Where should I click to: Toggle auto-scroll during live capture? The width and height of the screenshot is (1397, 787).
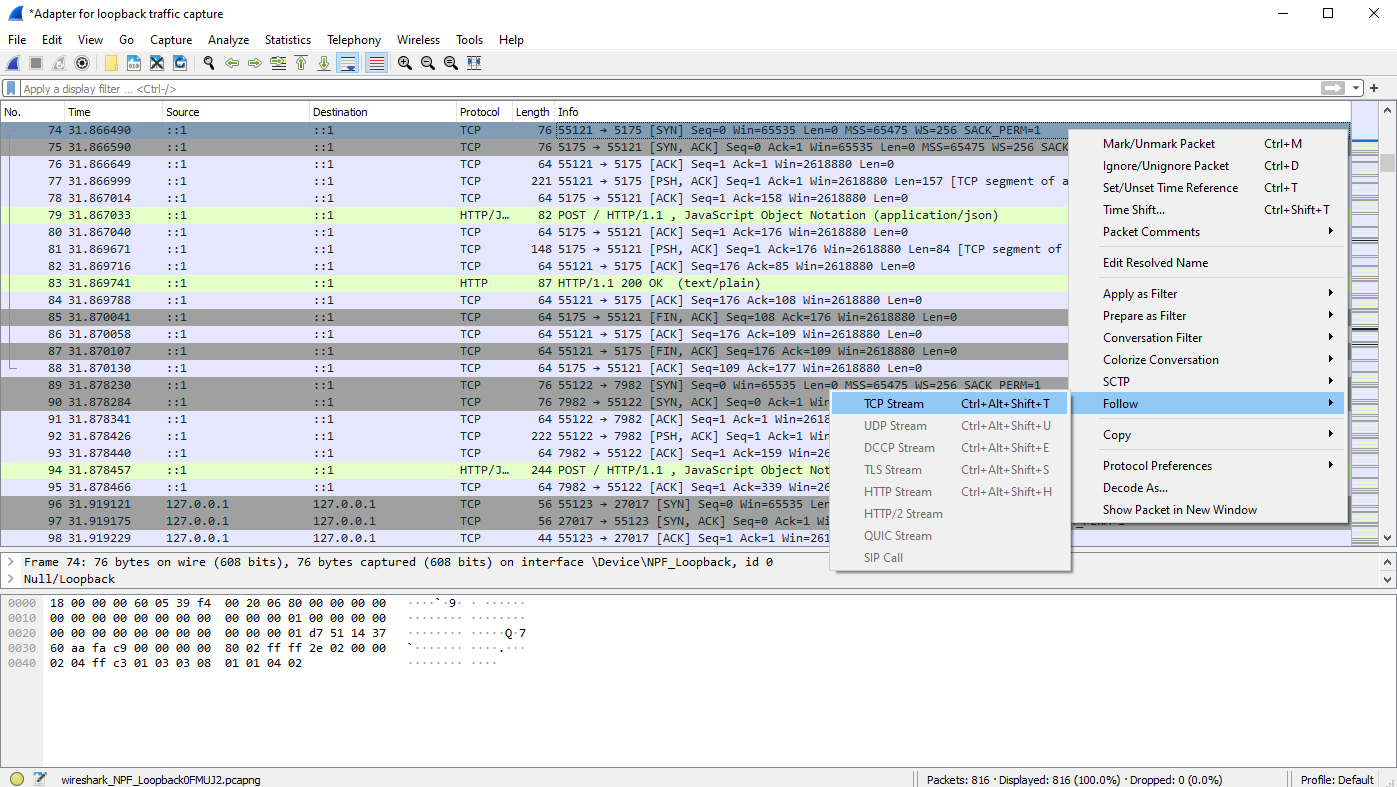click(x=348, y=63)
